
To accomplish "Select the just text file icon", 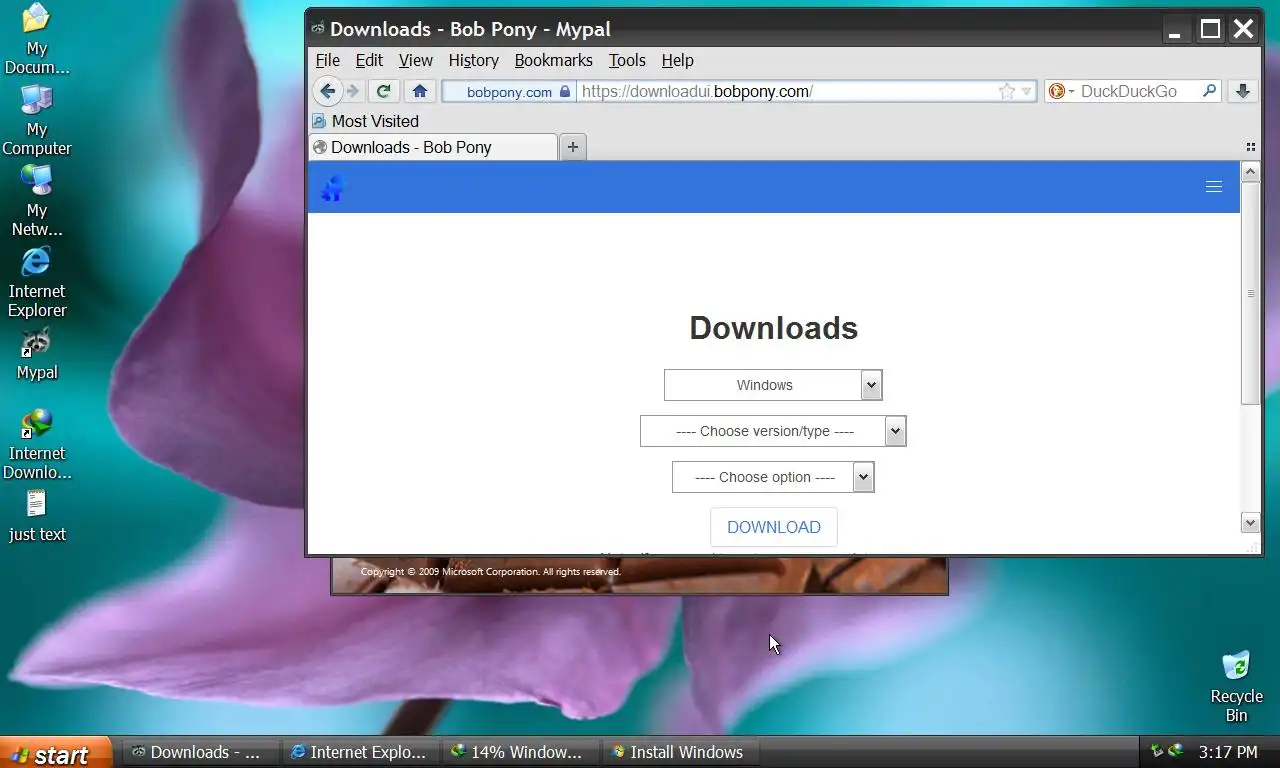I will pyautogui.click(x=37, y=516).
